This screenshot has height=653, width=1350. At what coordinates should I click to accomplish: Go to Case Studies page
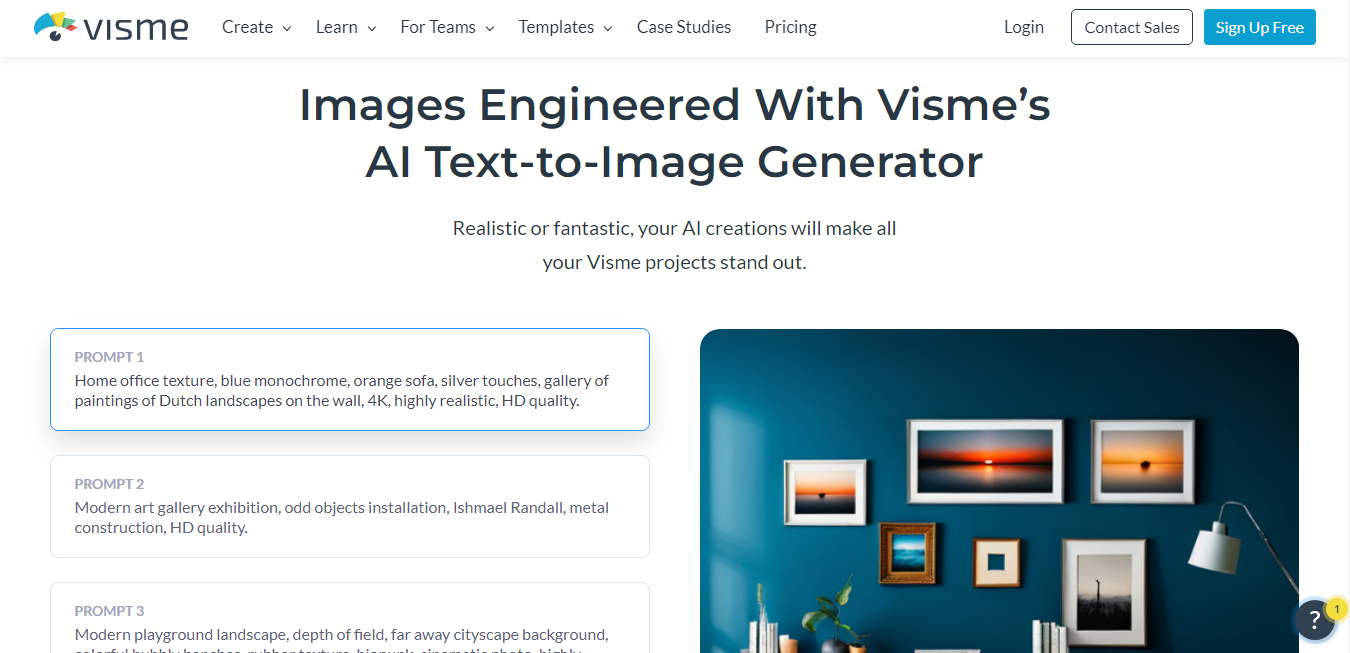tap(684, 27)
